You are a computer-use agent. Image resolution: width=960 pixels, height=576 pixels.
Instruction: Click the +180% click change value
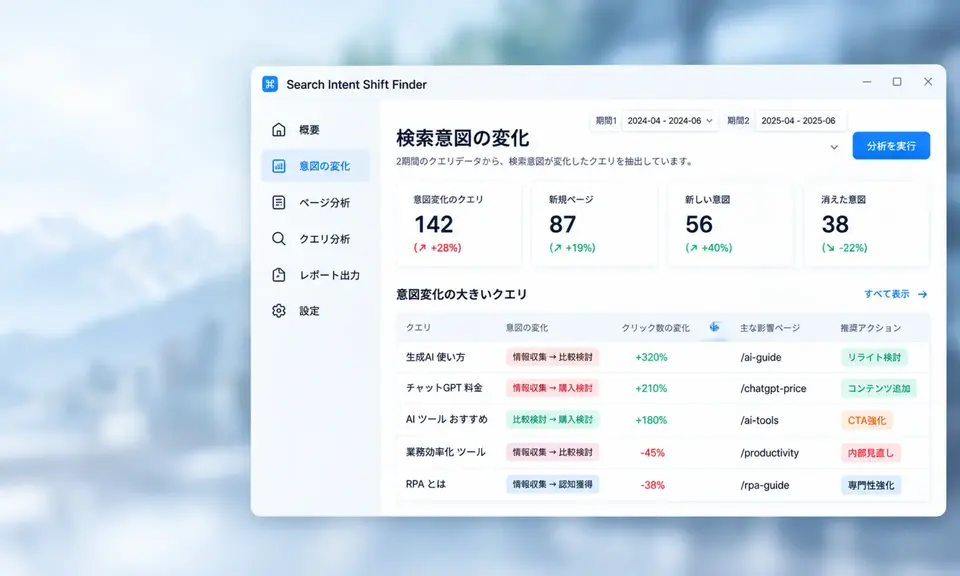coord(651,421)
